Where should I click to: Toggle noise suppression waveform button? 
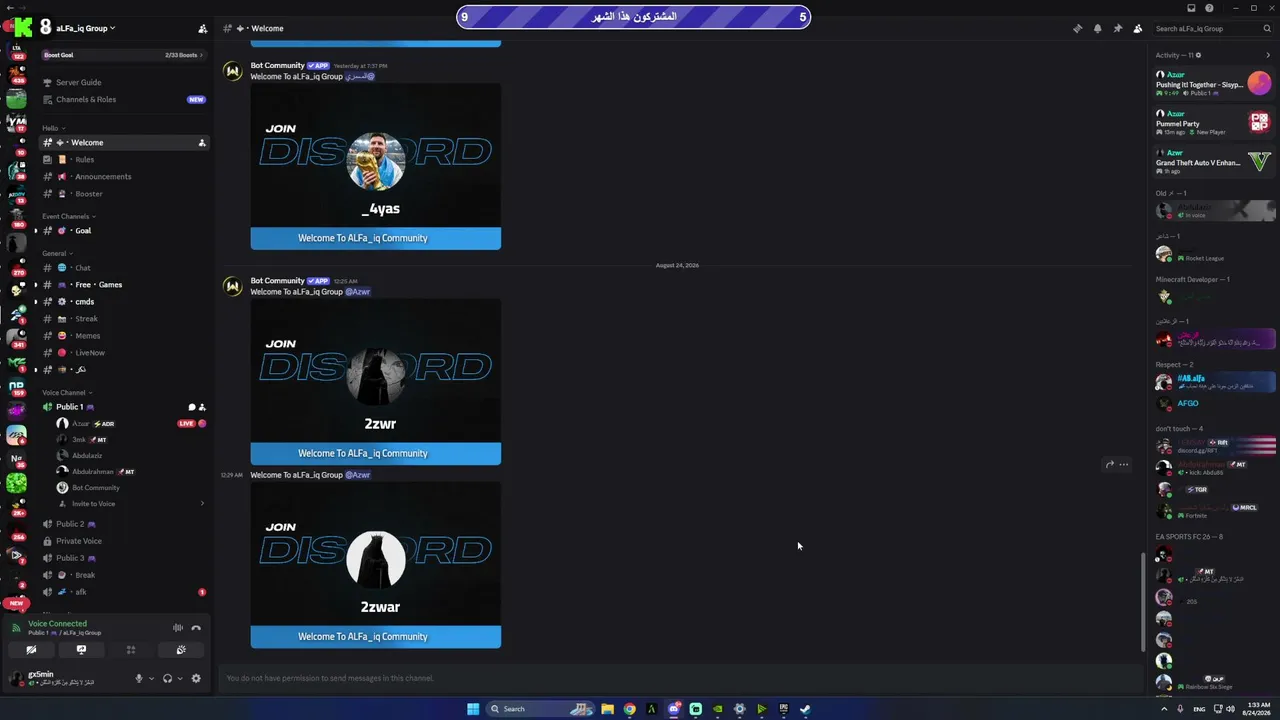[178, 628]
